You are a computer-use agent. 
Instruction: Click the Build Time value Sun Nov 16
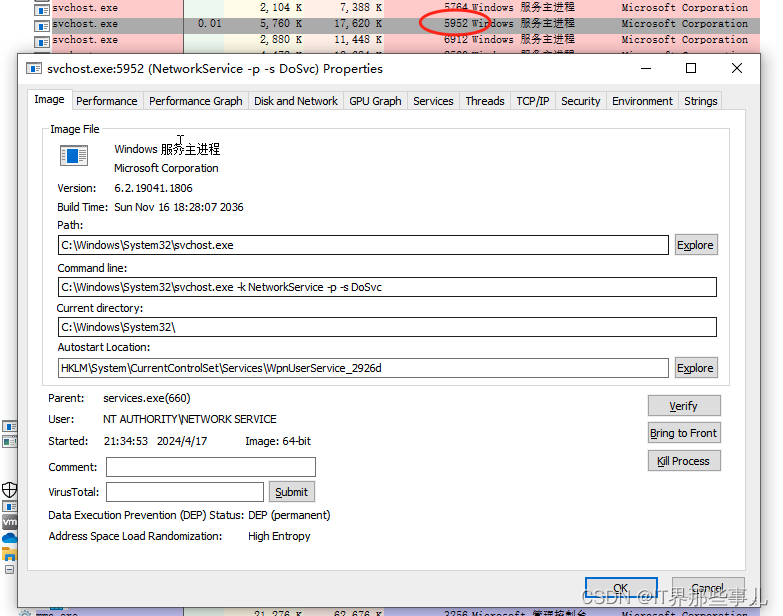[178, 207]
